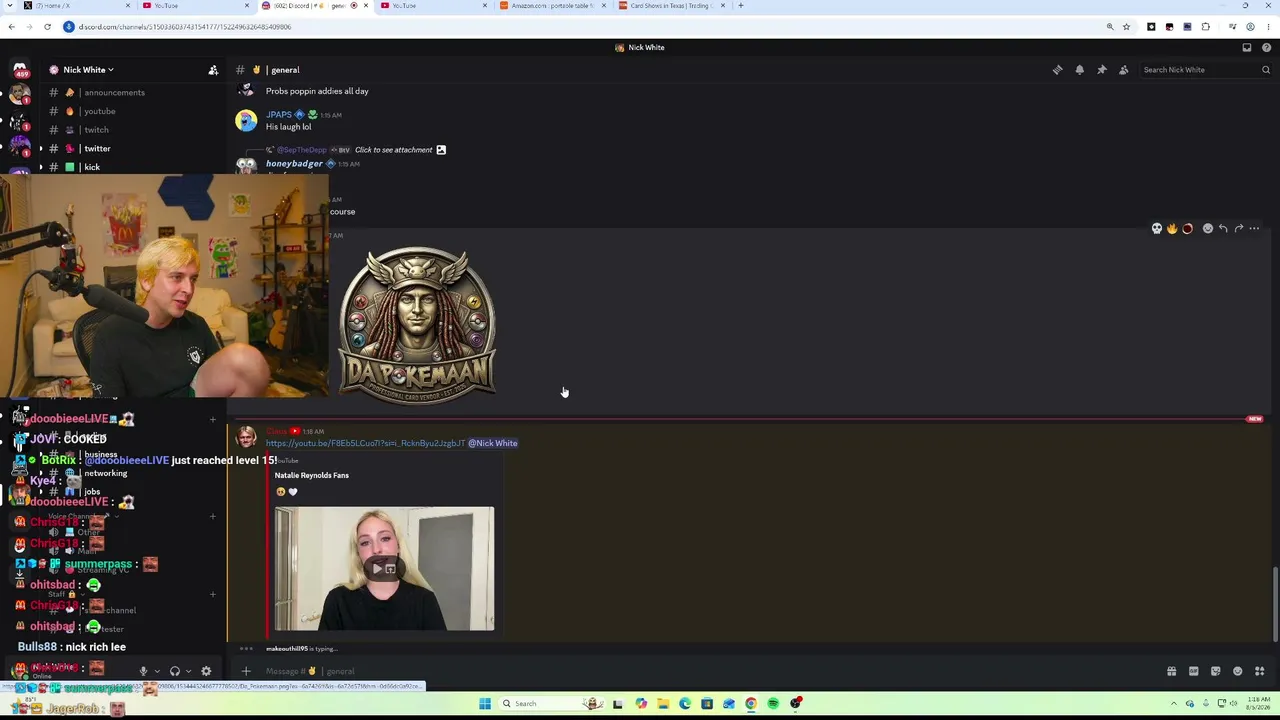Open Natalie Reynolds Fans video title

click(x=312, y=476)
